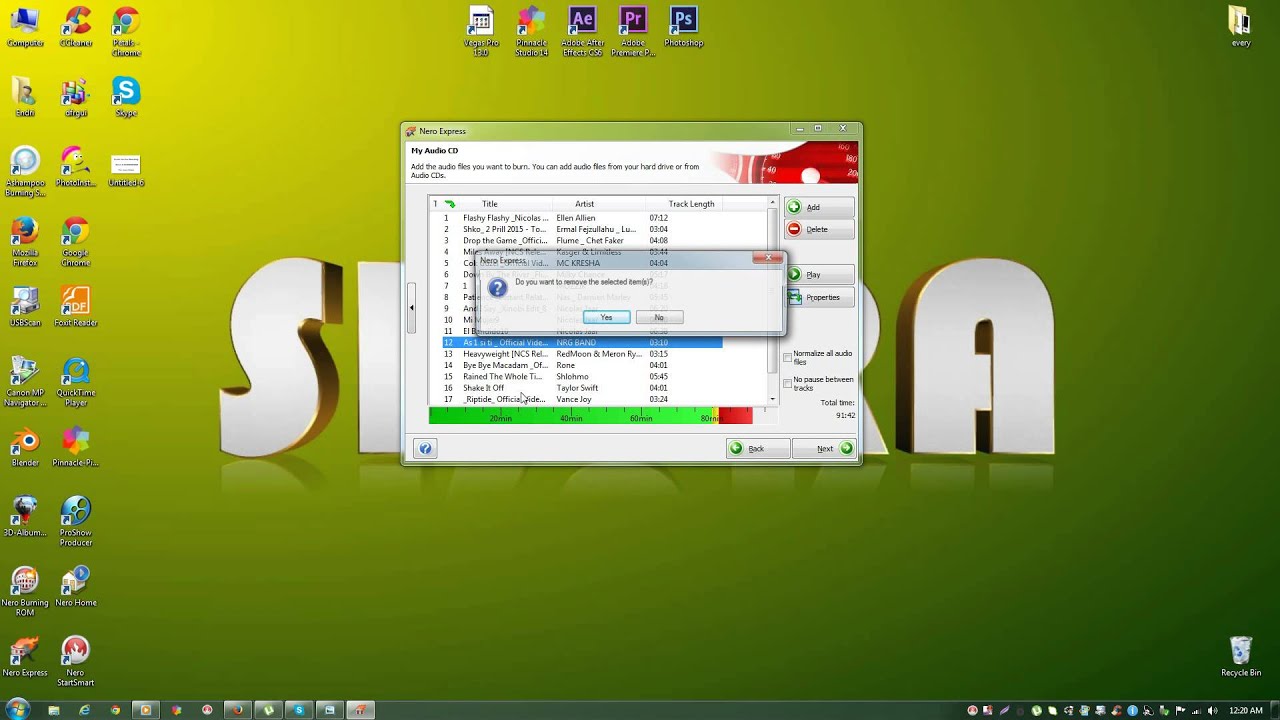Open Nero StartSmart desktop icon
1280x720 pixels.
76,662
